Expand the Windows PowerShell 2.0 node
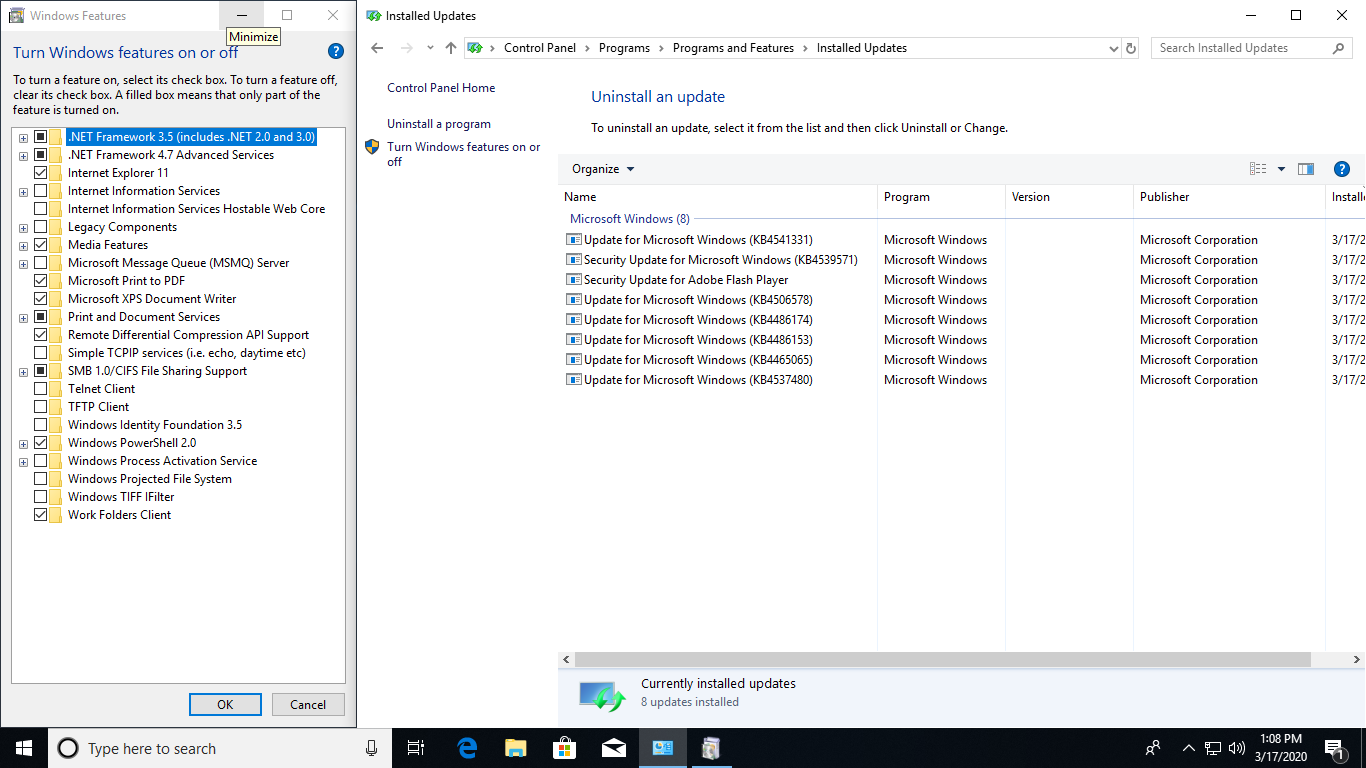The height and width of the screenshot is (768, 1366). point(23,444)
